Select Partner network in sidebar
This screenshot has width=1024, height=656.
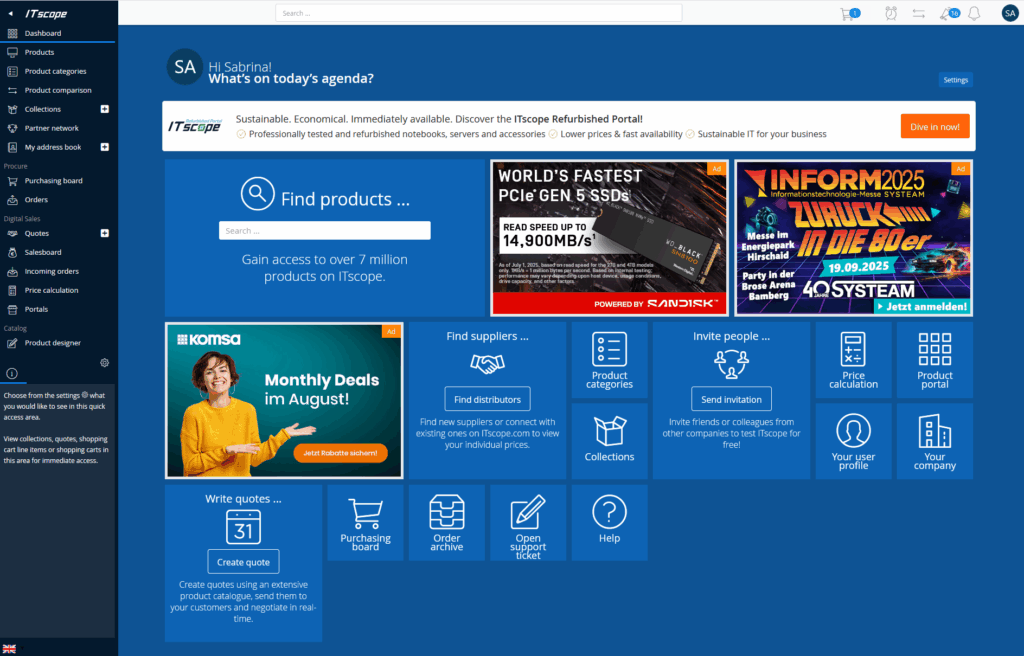[51, 128]
